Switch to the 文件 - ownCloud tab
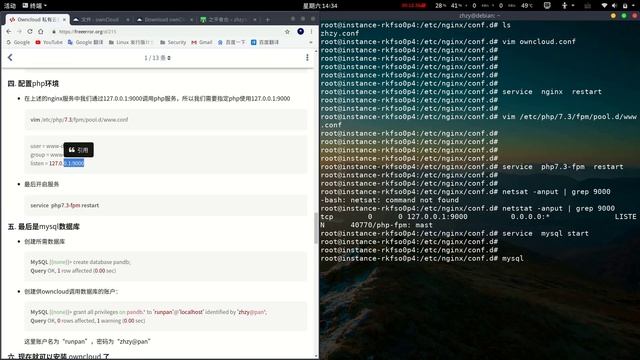 (100, 19)
